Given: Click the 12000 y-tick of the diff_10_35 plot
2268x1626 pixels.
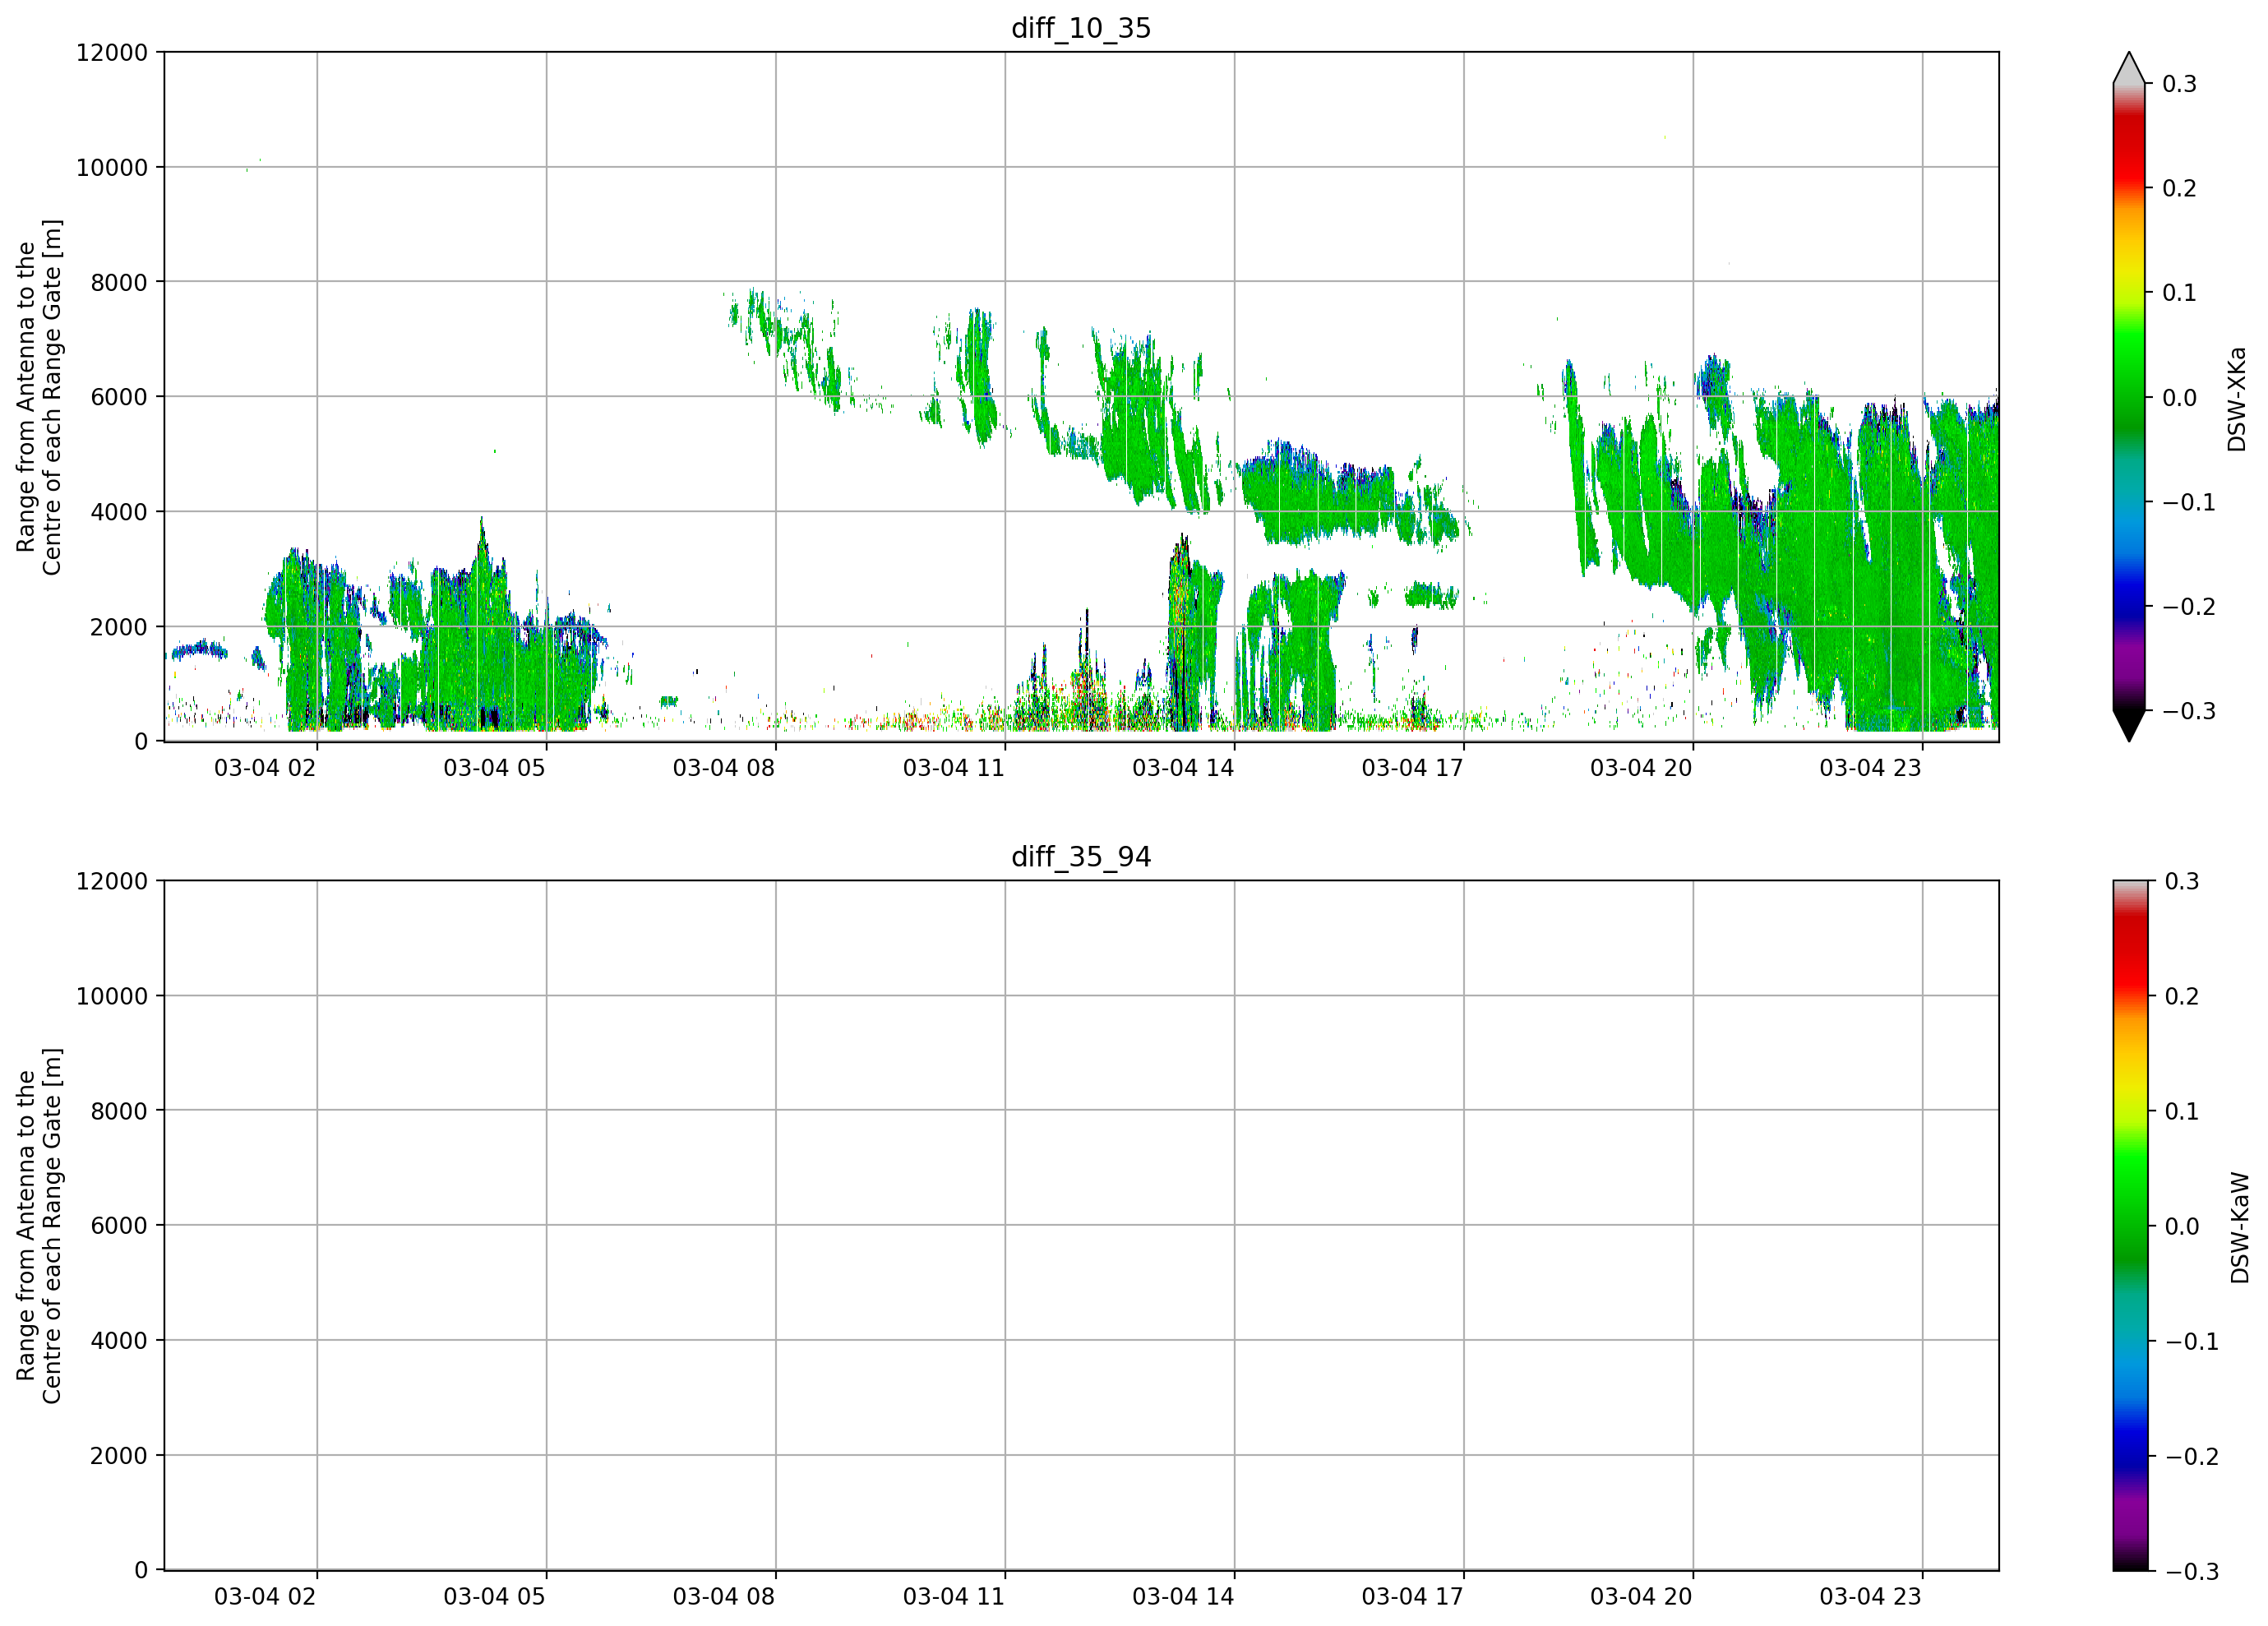Looking at the screenshot, I should click(x=112, y=53).
